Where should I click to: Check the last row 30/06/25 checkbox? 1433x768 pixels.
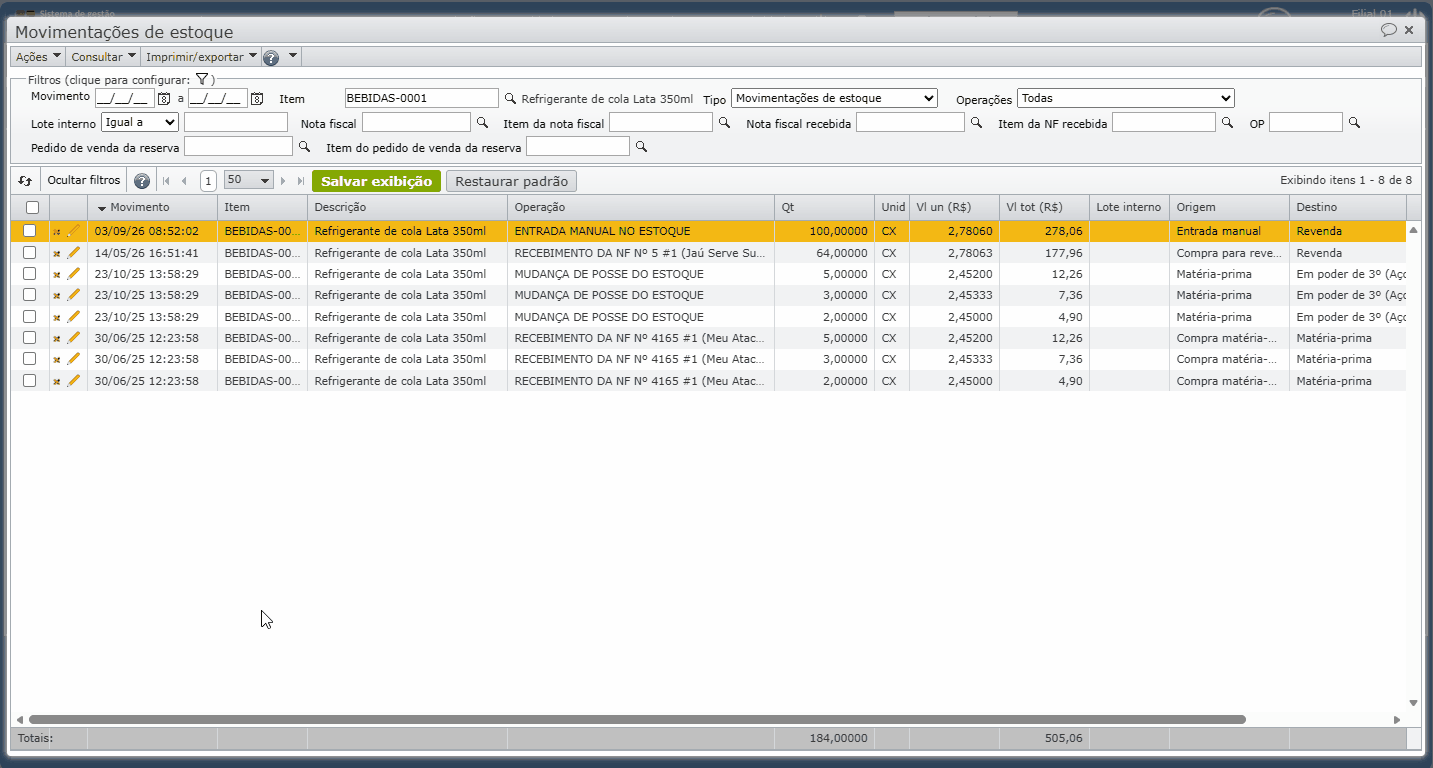coord(30,381)
